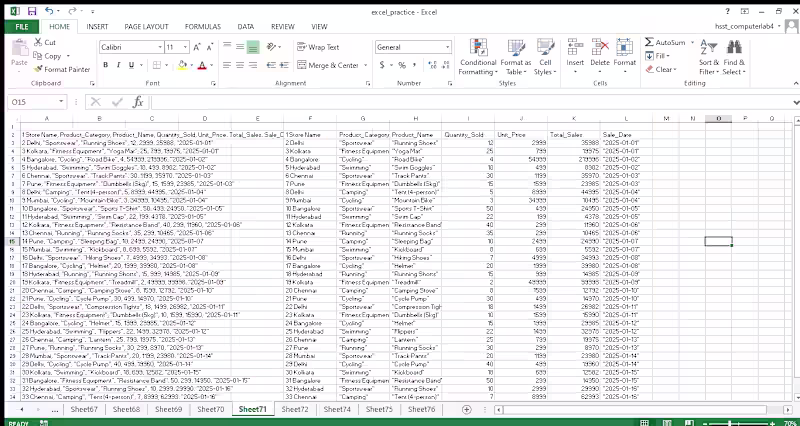Toggle Wrap Text for the cell
800x426 pixels.
coord(318,47)
